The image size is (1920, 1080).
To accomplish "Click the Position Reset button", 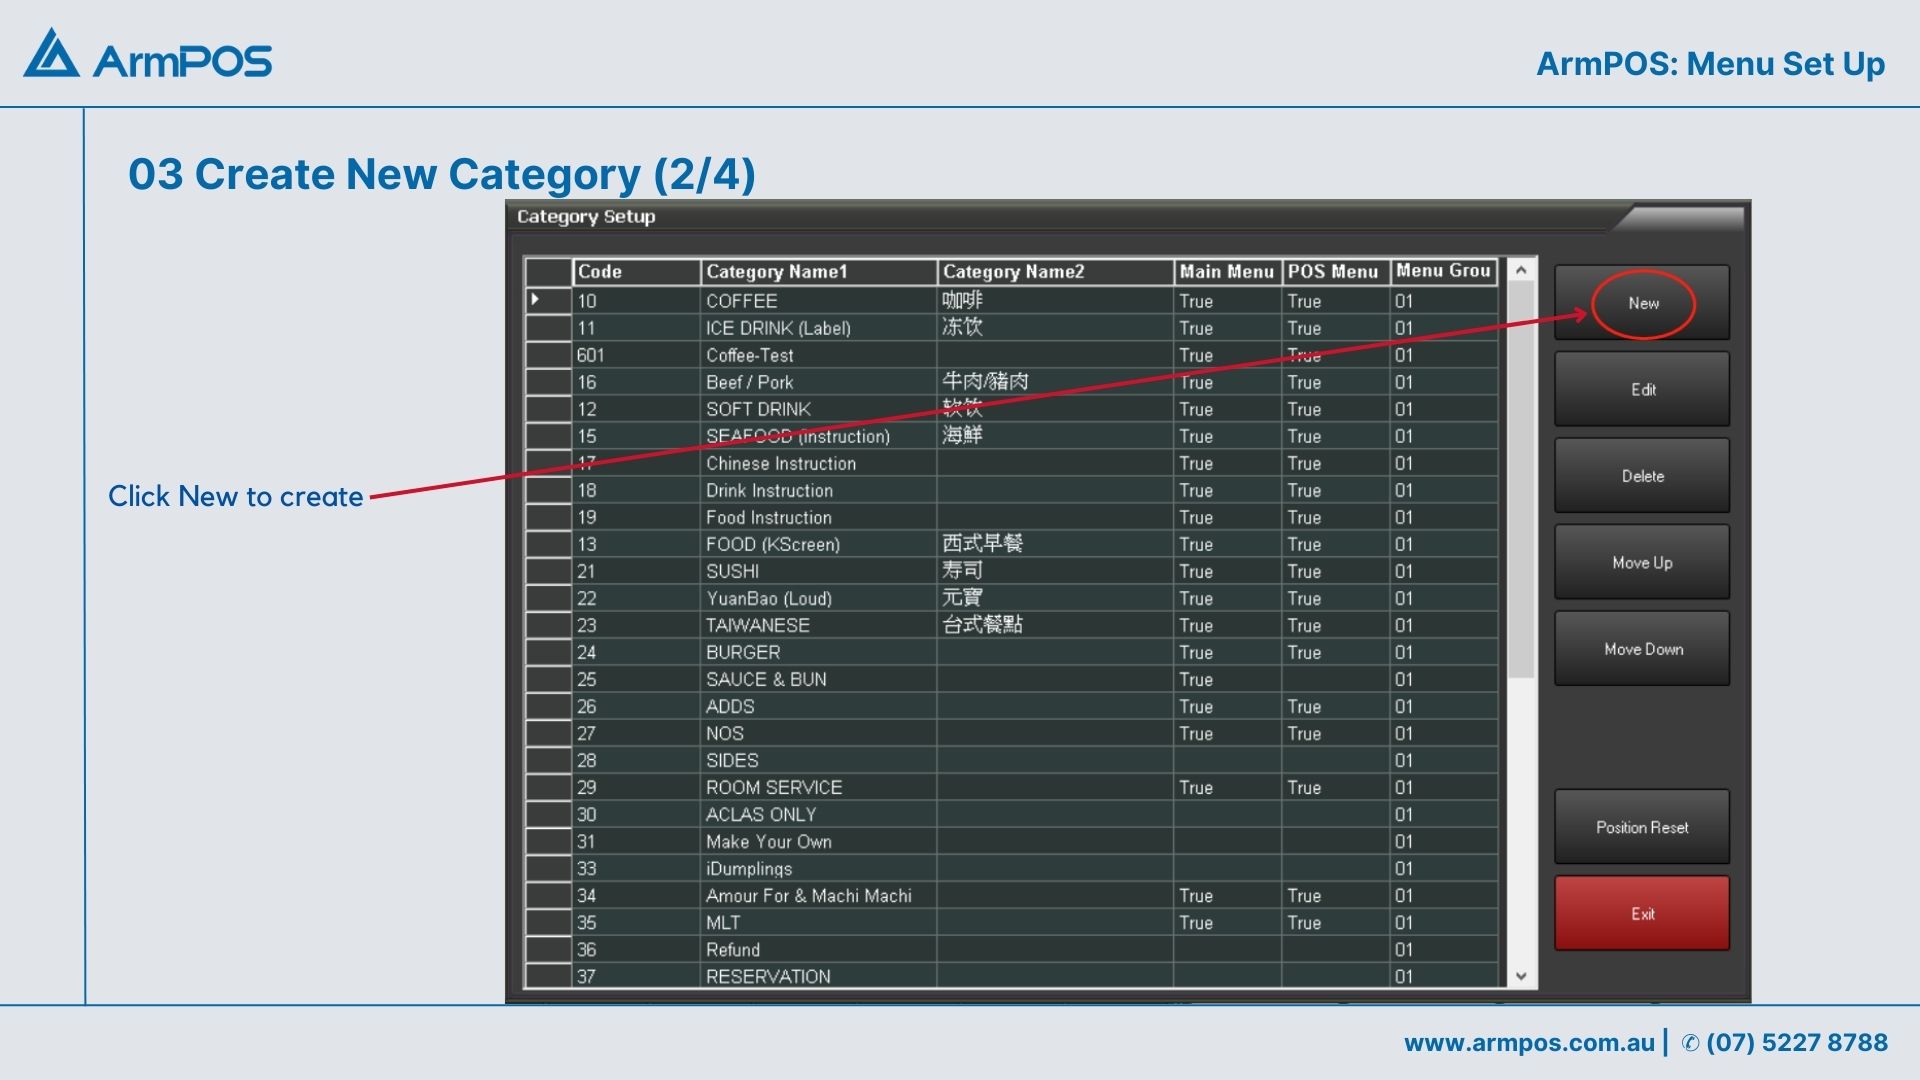I will tap(1642, 827).
